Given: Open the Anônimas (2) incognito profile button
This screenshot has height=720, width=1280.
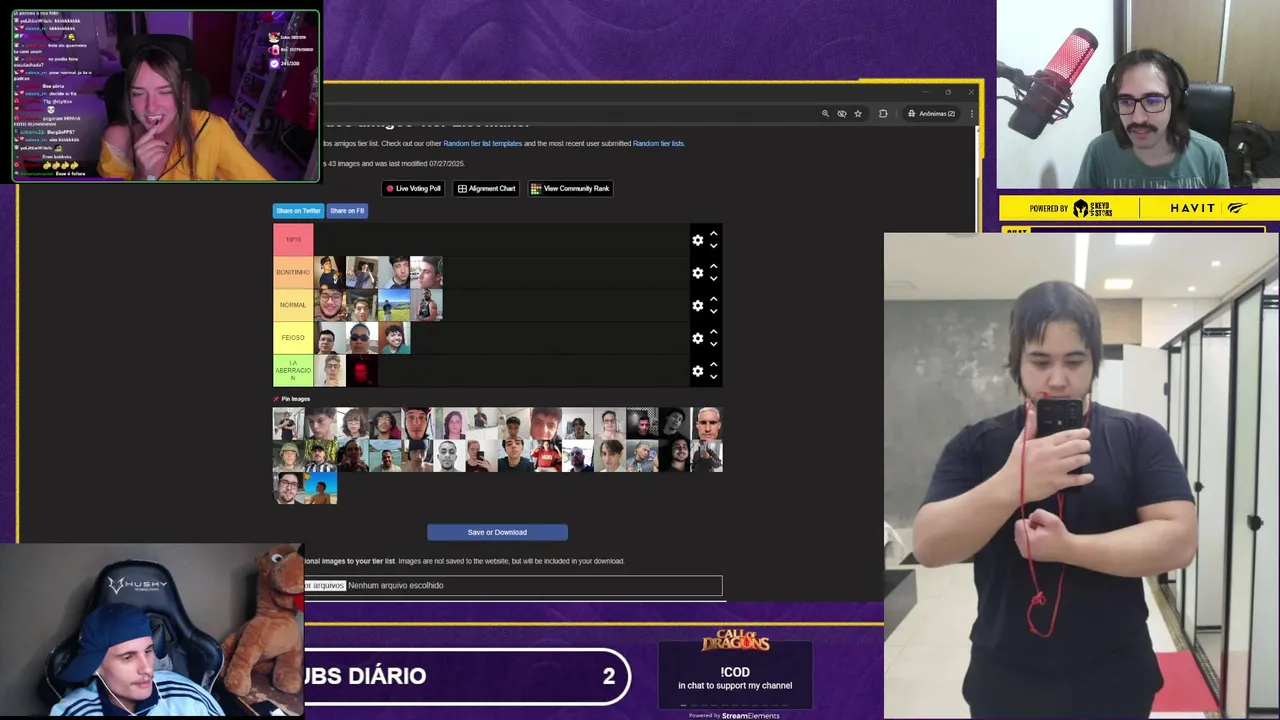Looking at the screenshot, I should (x=931, y=114).
